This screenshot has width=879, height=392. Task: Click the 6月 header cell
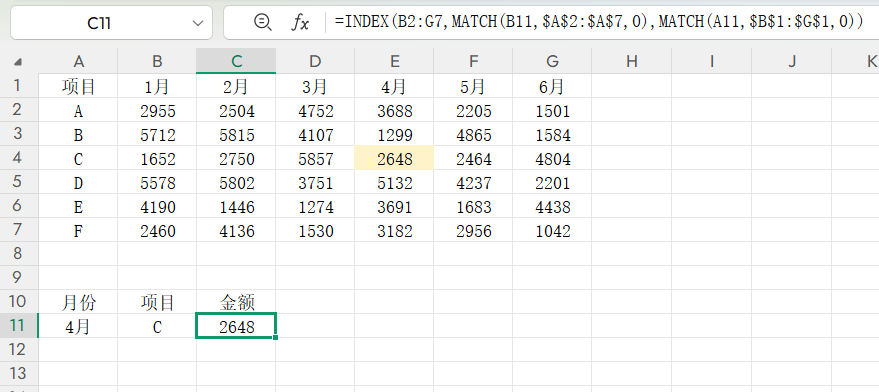coord(553,86)
